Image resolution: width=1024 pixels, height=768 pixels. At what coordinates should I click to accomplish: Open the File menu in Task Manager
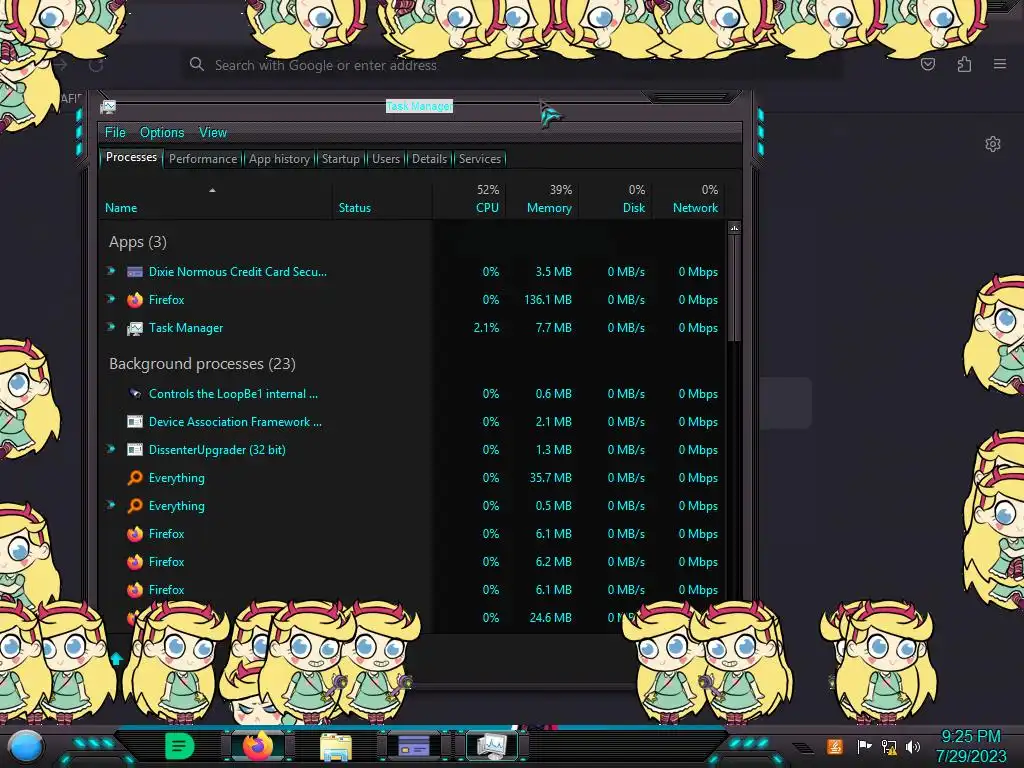tap(115, 133)
